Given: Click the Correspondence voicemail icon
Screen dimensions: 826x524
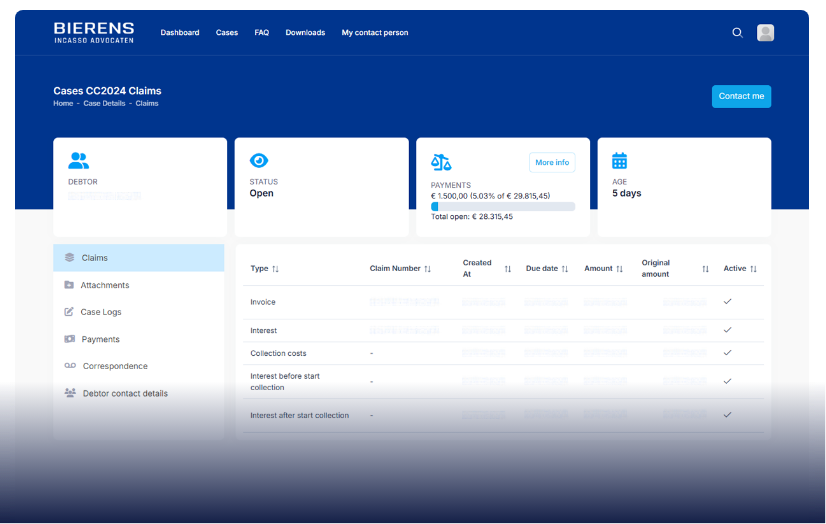Looking at the screenshot, I should pos(70,365).
